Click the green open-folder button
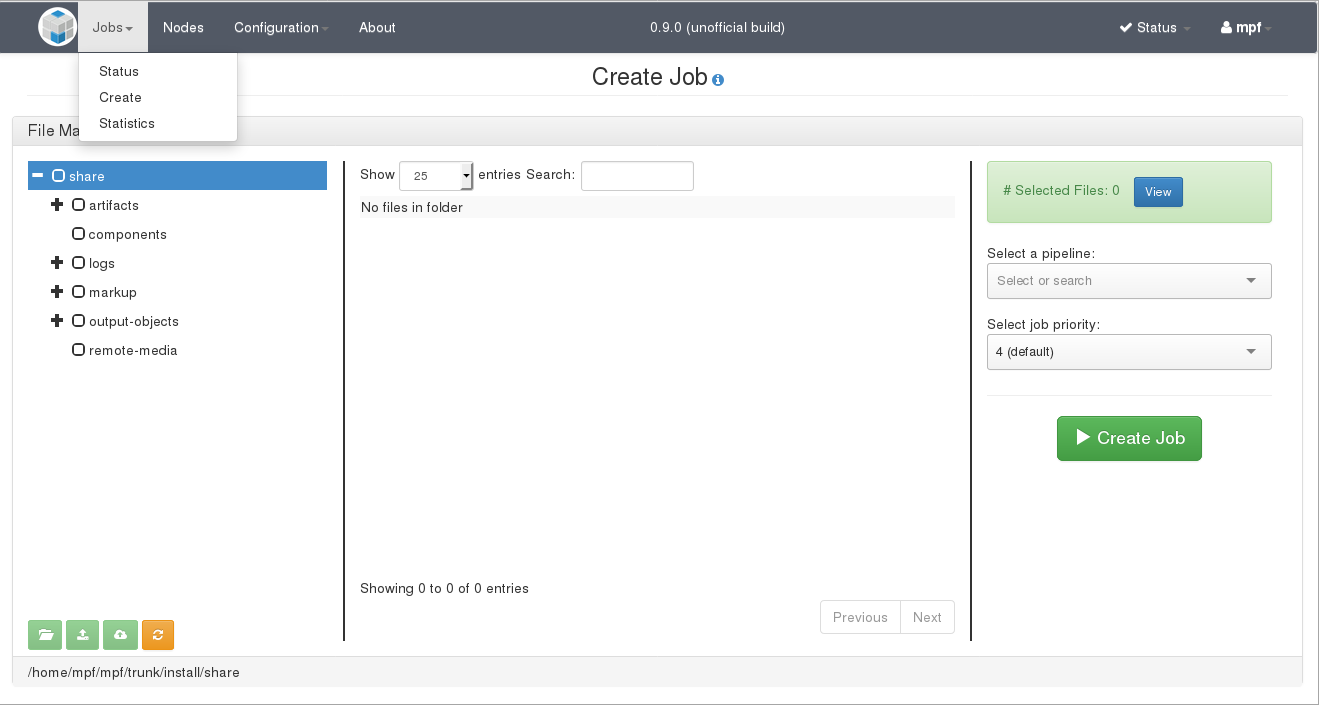This screenshot has height=705, width=1319. click(44, 635)
